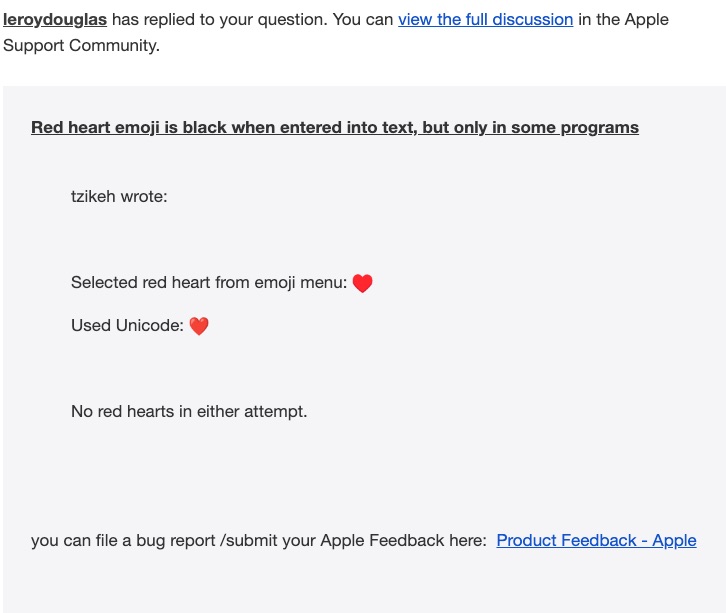This screenshot has width=726, height=613.
Task: Click the "tzikeh wrote:" quote attribution
Action: [x=119, y=196]
